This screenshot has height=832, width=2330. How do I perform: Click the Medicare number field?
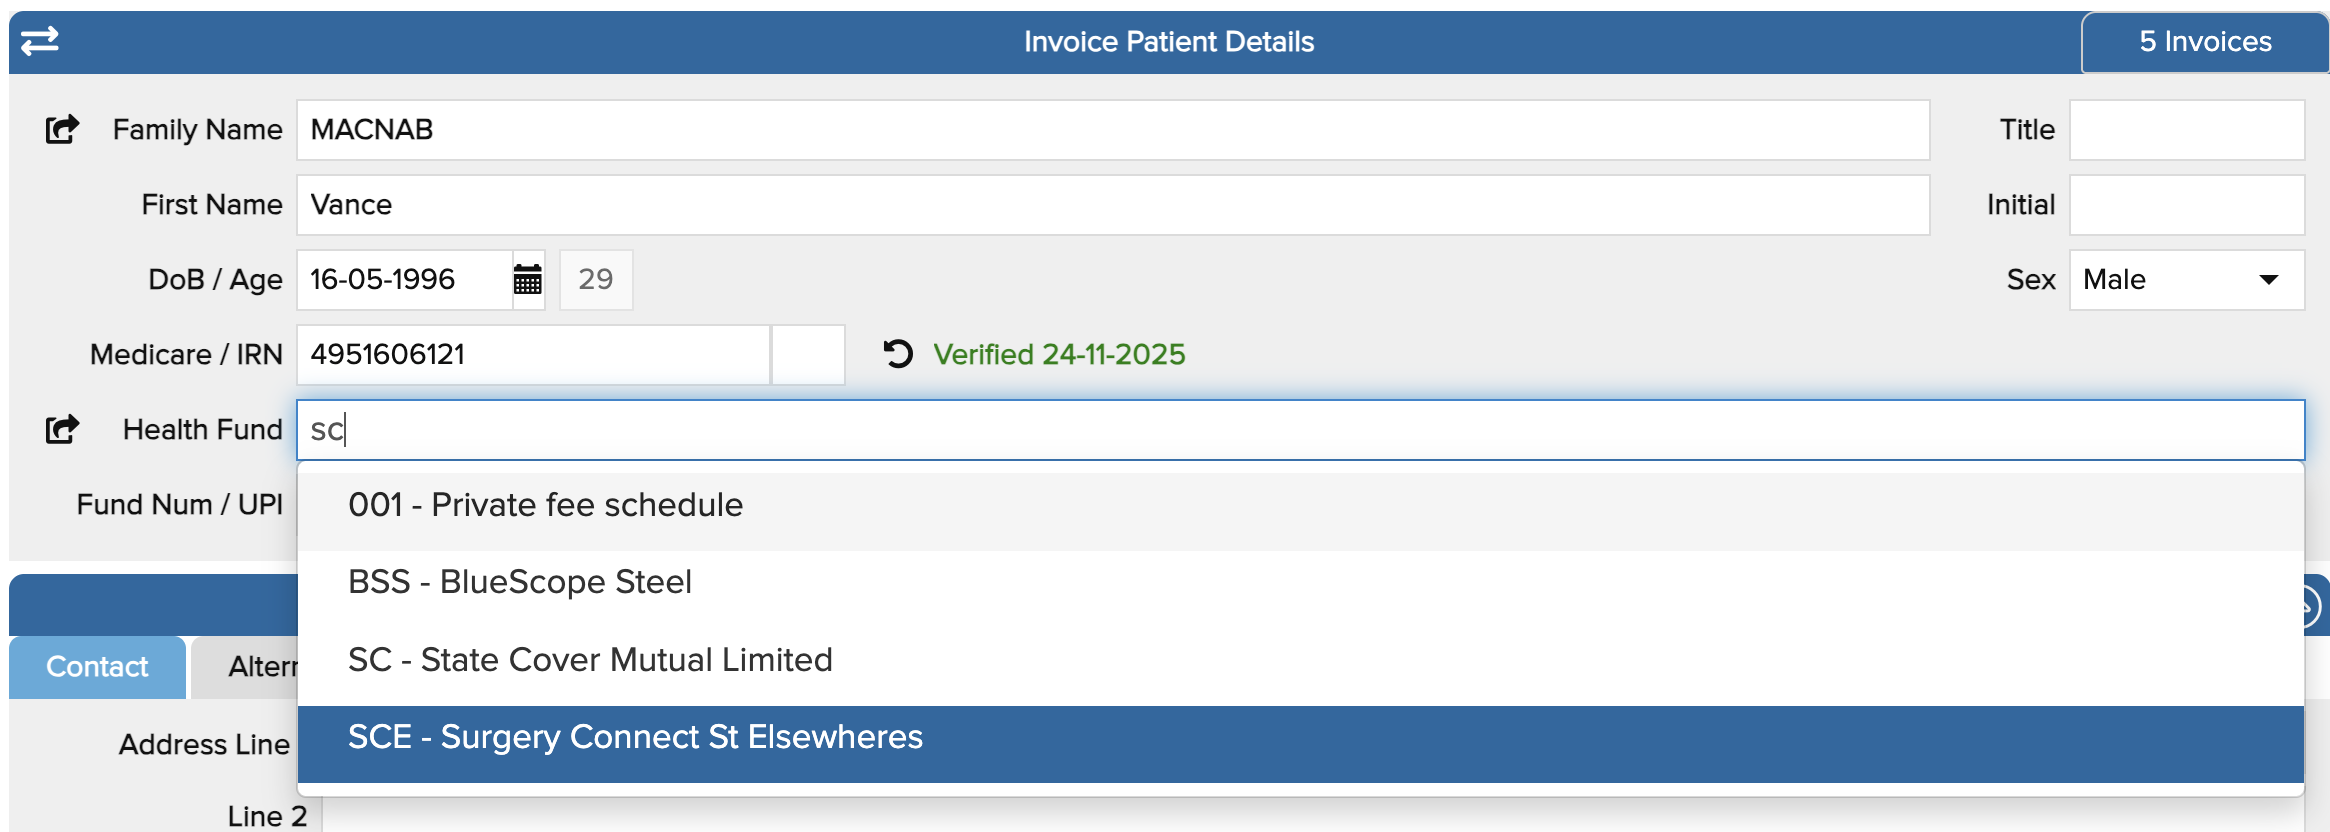pos(532,354)
